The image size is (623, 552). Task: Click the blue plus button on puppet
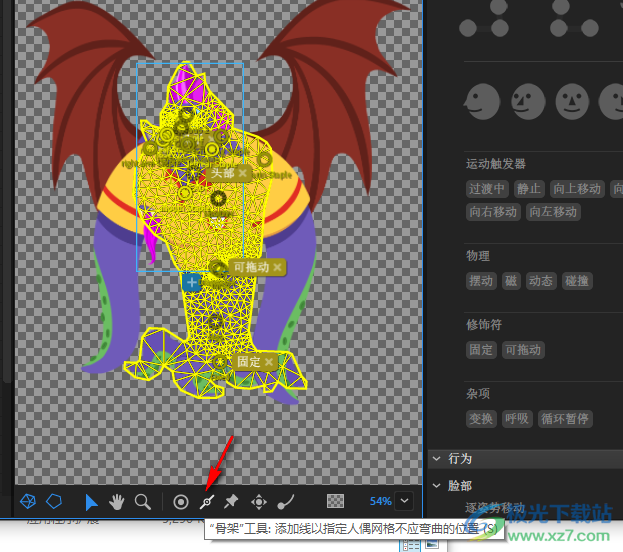(192, 283)
